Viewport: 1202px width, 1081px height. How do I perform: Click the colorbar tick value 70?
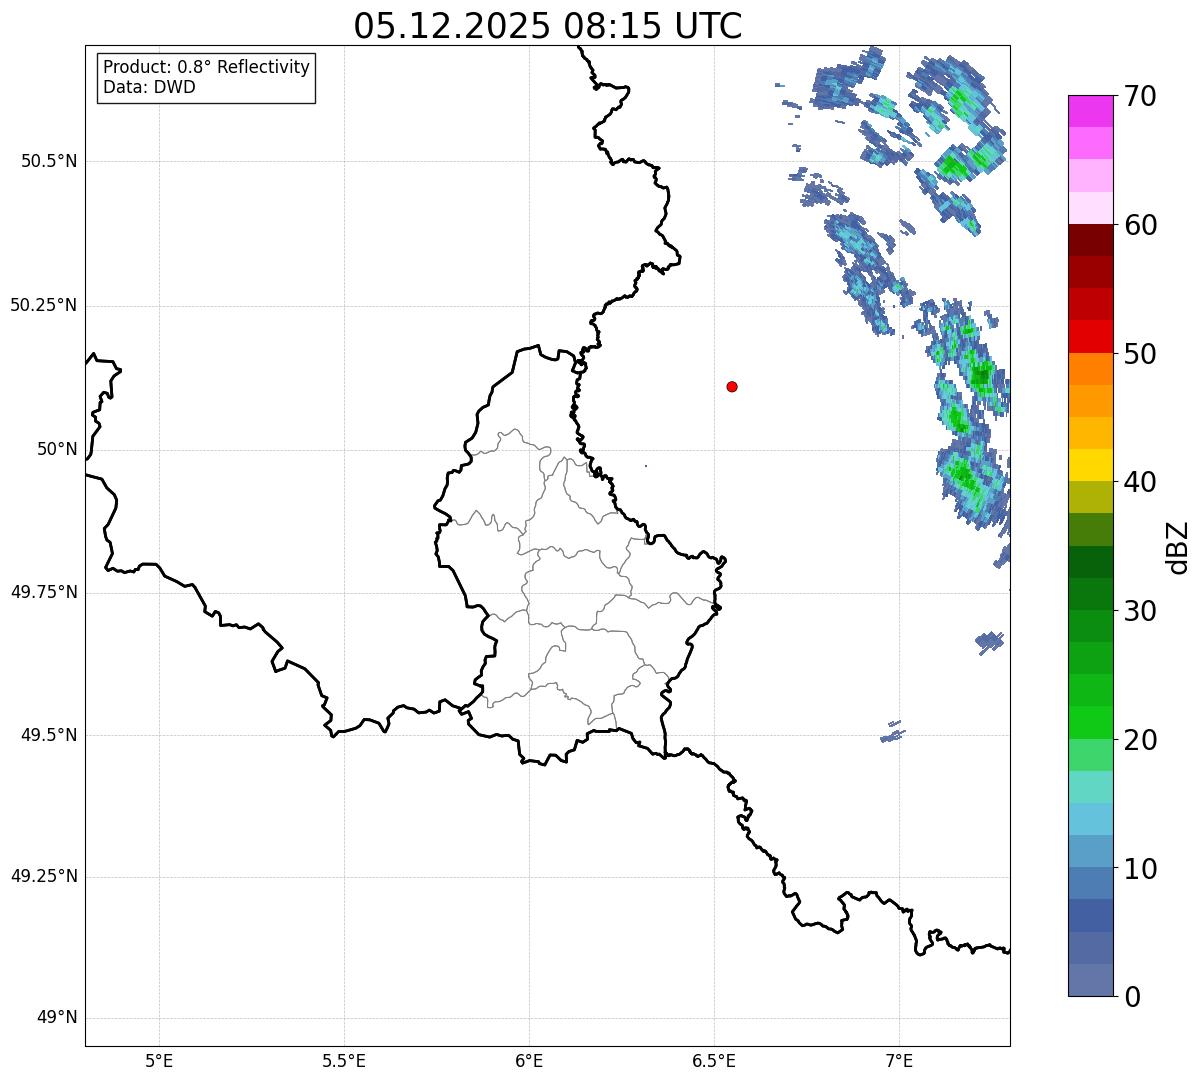pos(1140,96)
